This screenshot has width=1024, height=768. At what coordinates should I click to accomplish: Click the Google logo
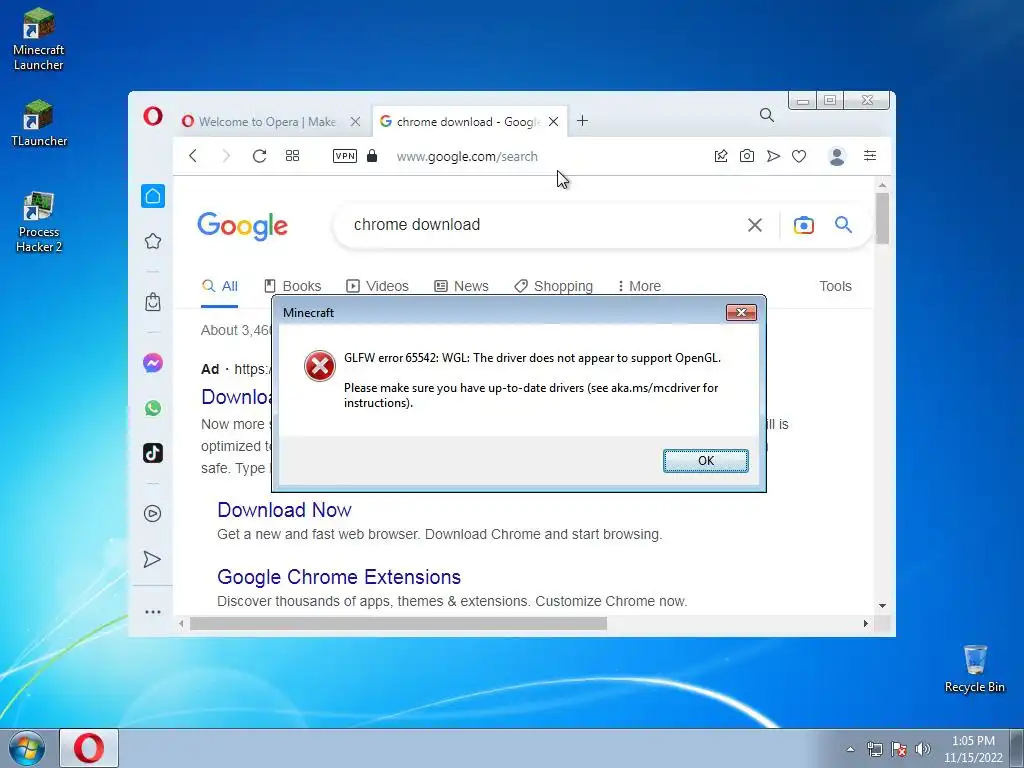(242, 226)
